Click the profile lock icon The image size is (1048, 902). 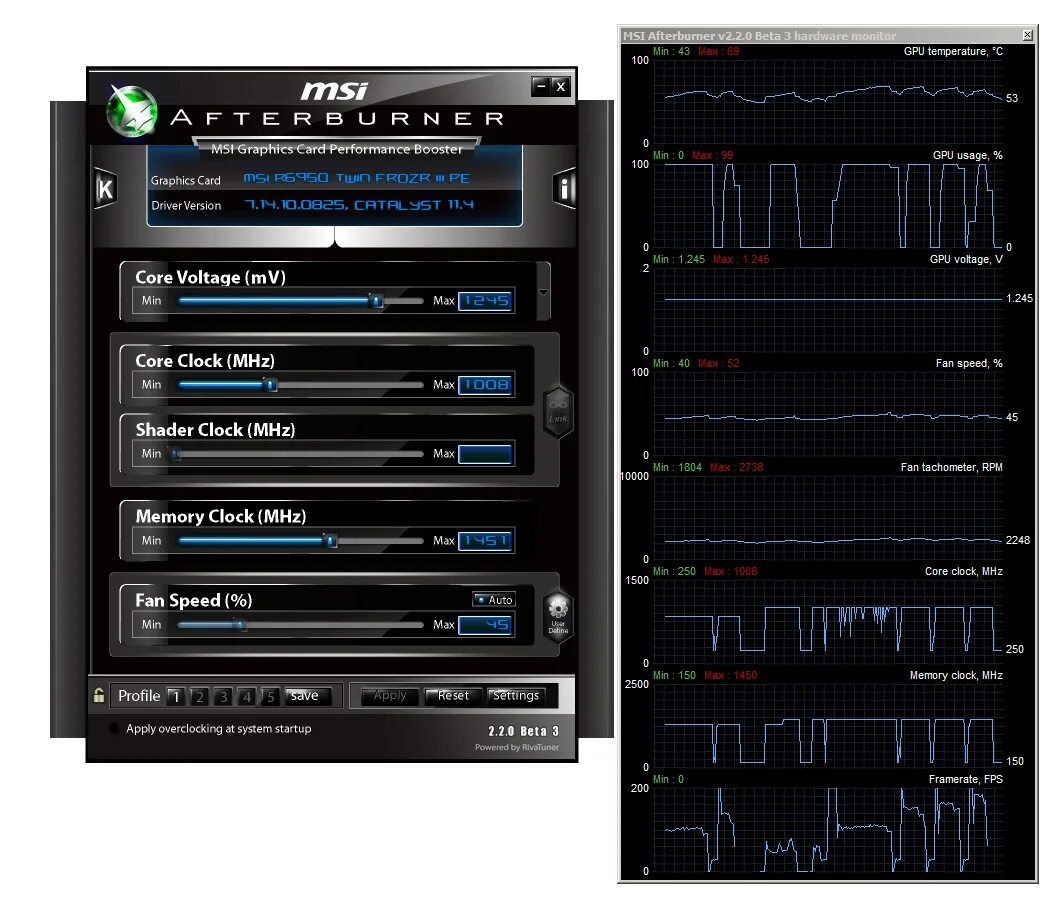coord(99,696)
